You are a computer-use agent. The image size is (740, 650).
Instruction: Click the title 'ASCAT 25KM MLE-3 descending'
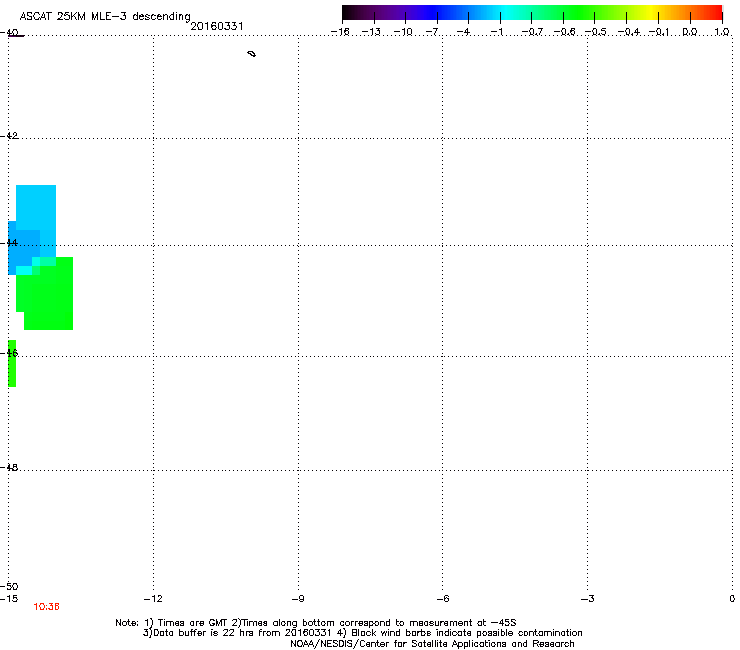(x=105, y=16)
